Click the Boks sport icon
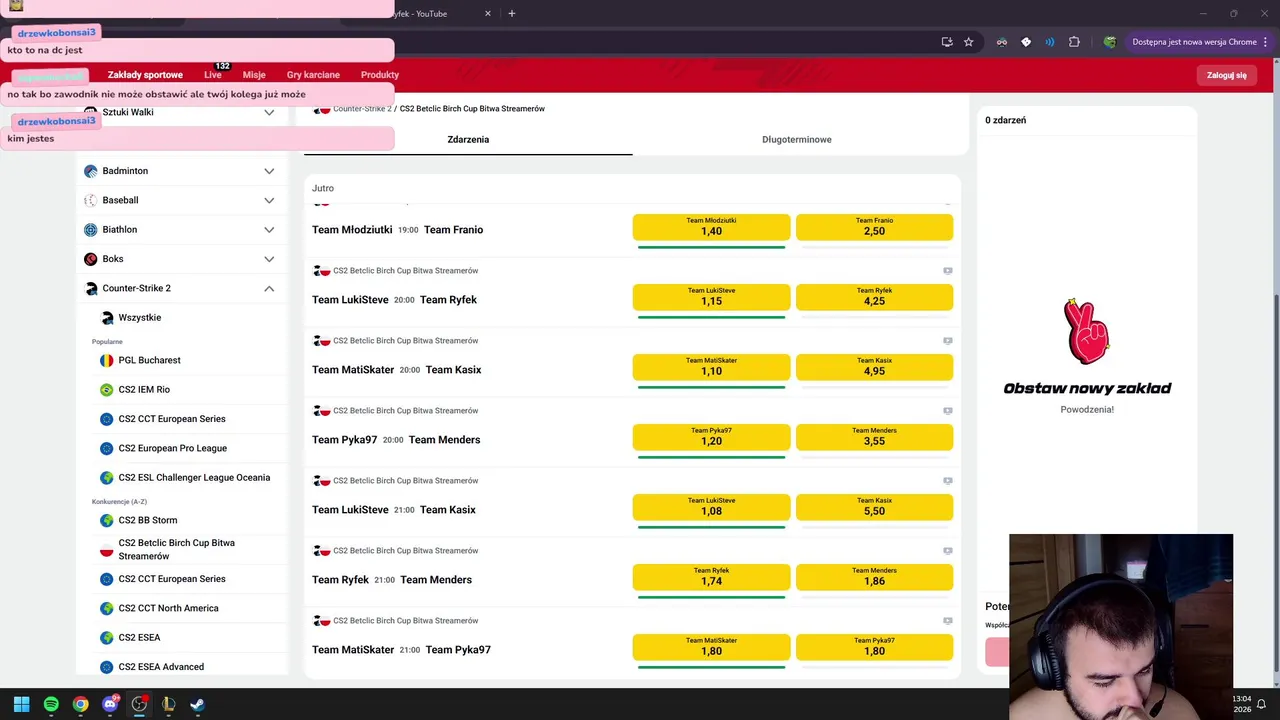This screenshot has width=1280, height=720. click(91, 259)
